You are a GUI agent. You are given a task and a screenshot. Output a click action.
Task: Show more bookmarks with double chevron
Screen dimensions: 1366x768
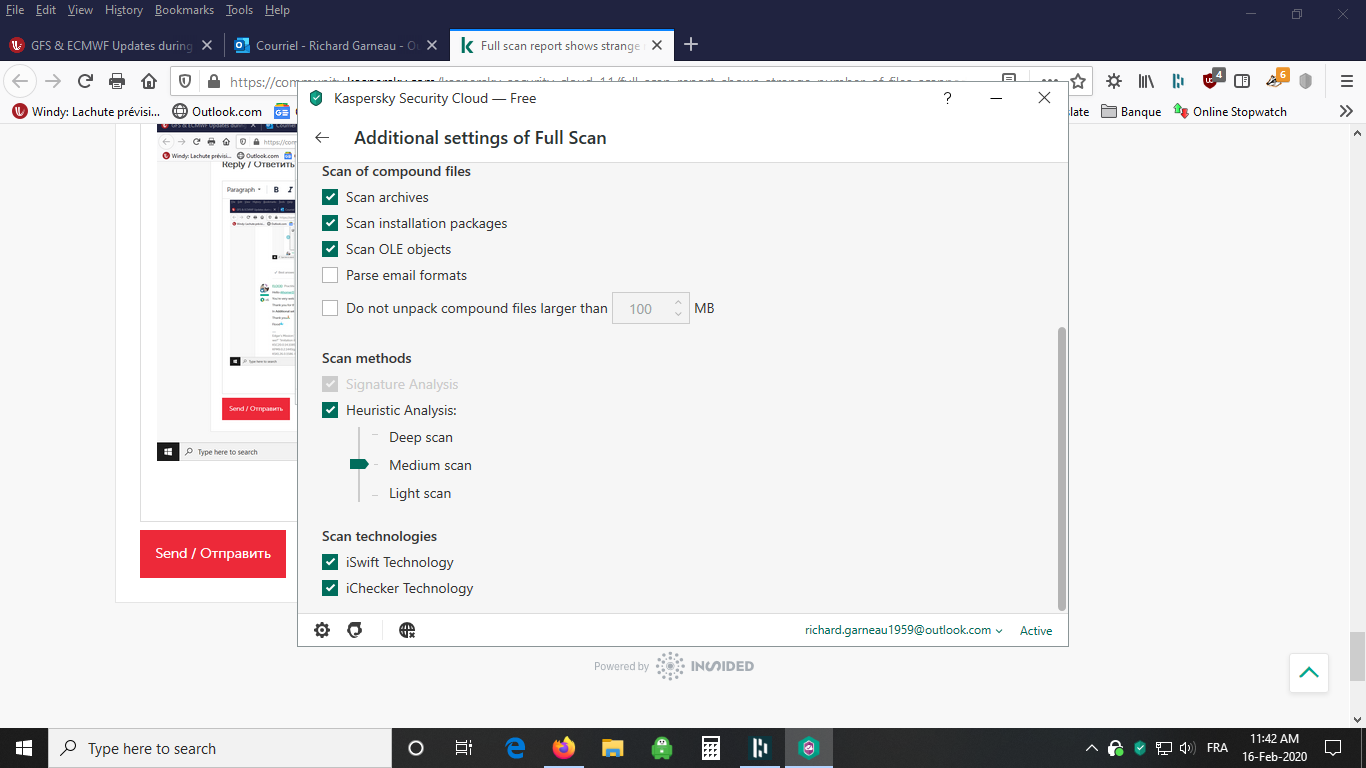coord(1346,111)
